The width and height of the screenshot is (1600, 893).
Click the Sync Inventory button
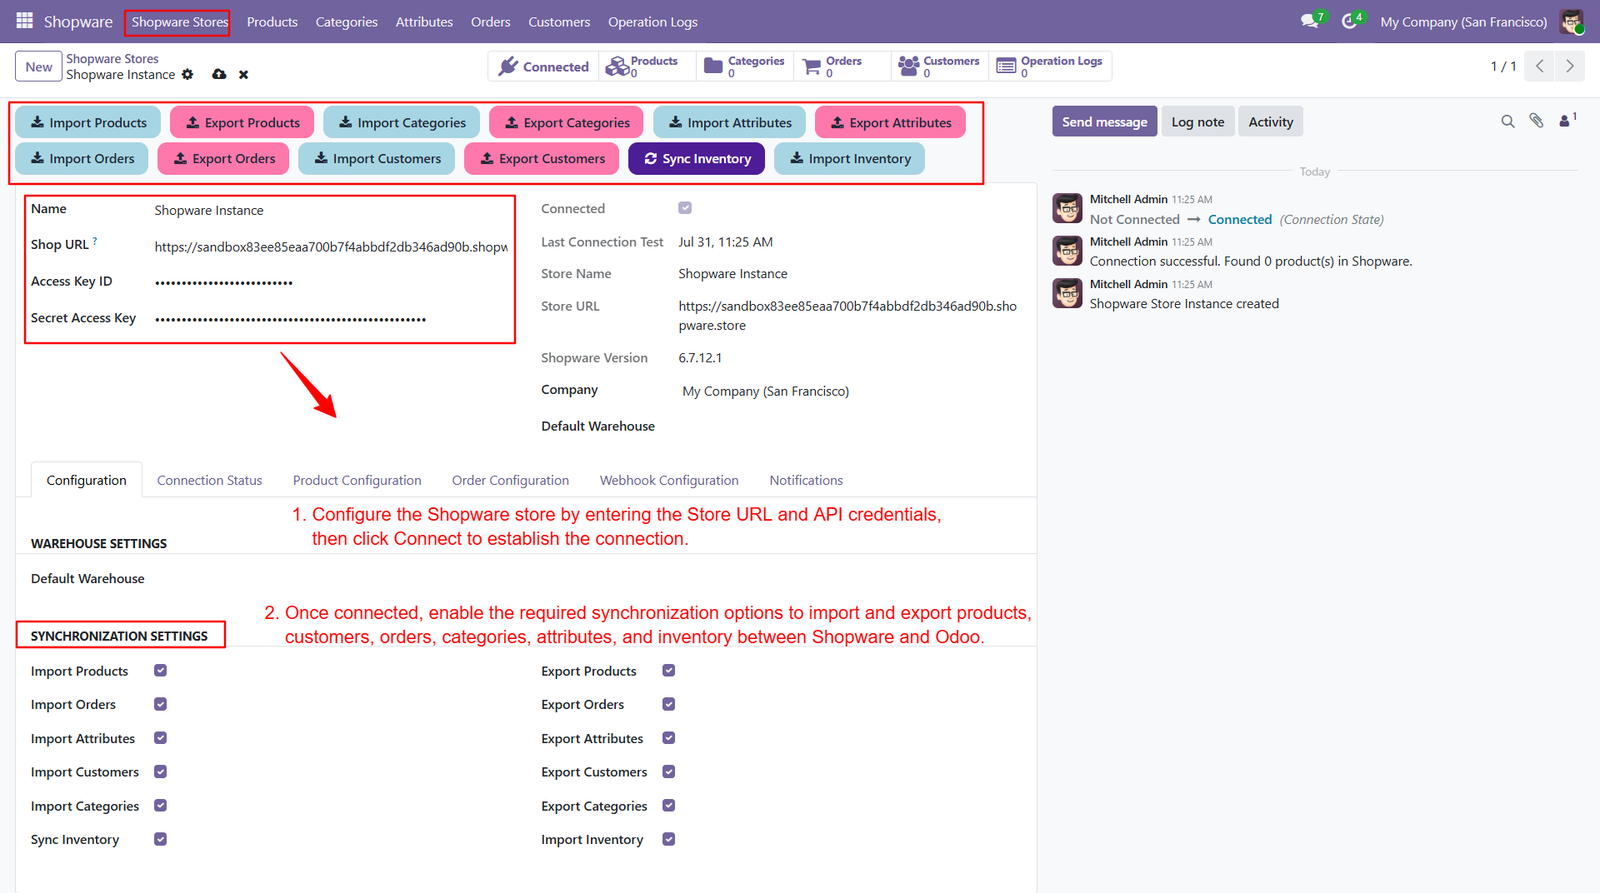pos(697,158)
